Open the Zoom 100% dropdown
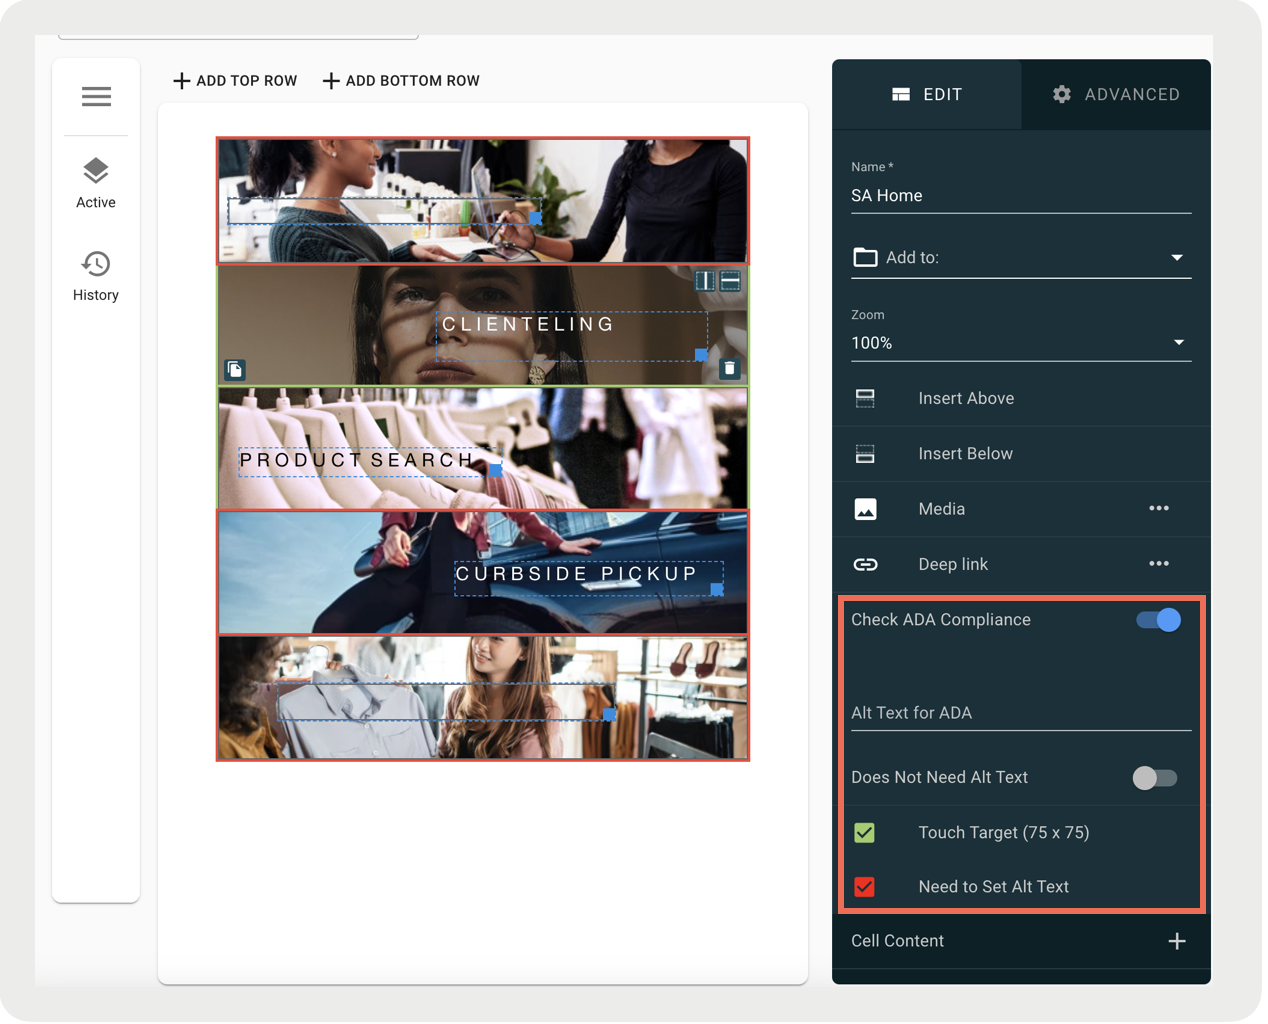This screenshot has height=1024, width=1268. coord(1021,343)
